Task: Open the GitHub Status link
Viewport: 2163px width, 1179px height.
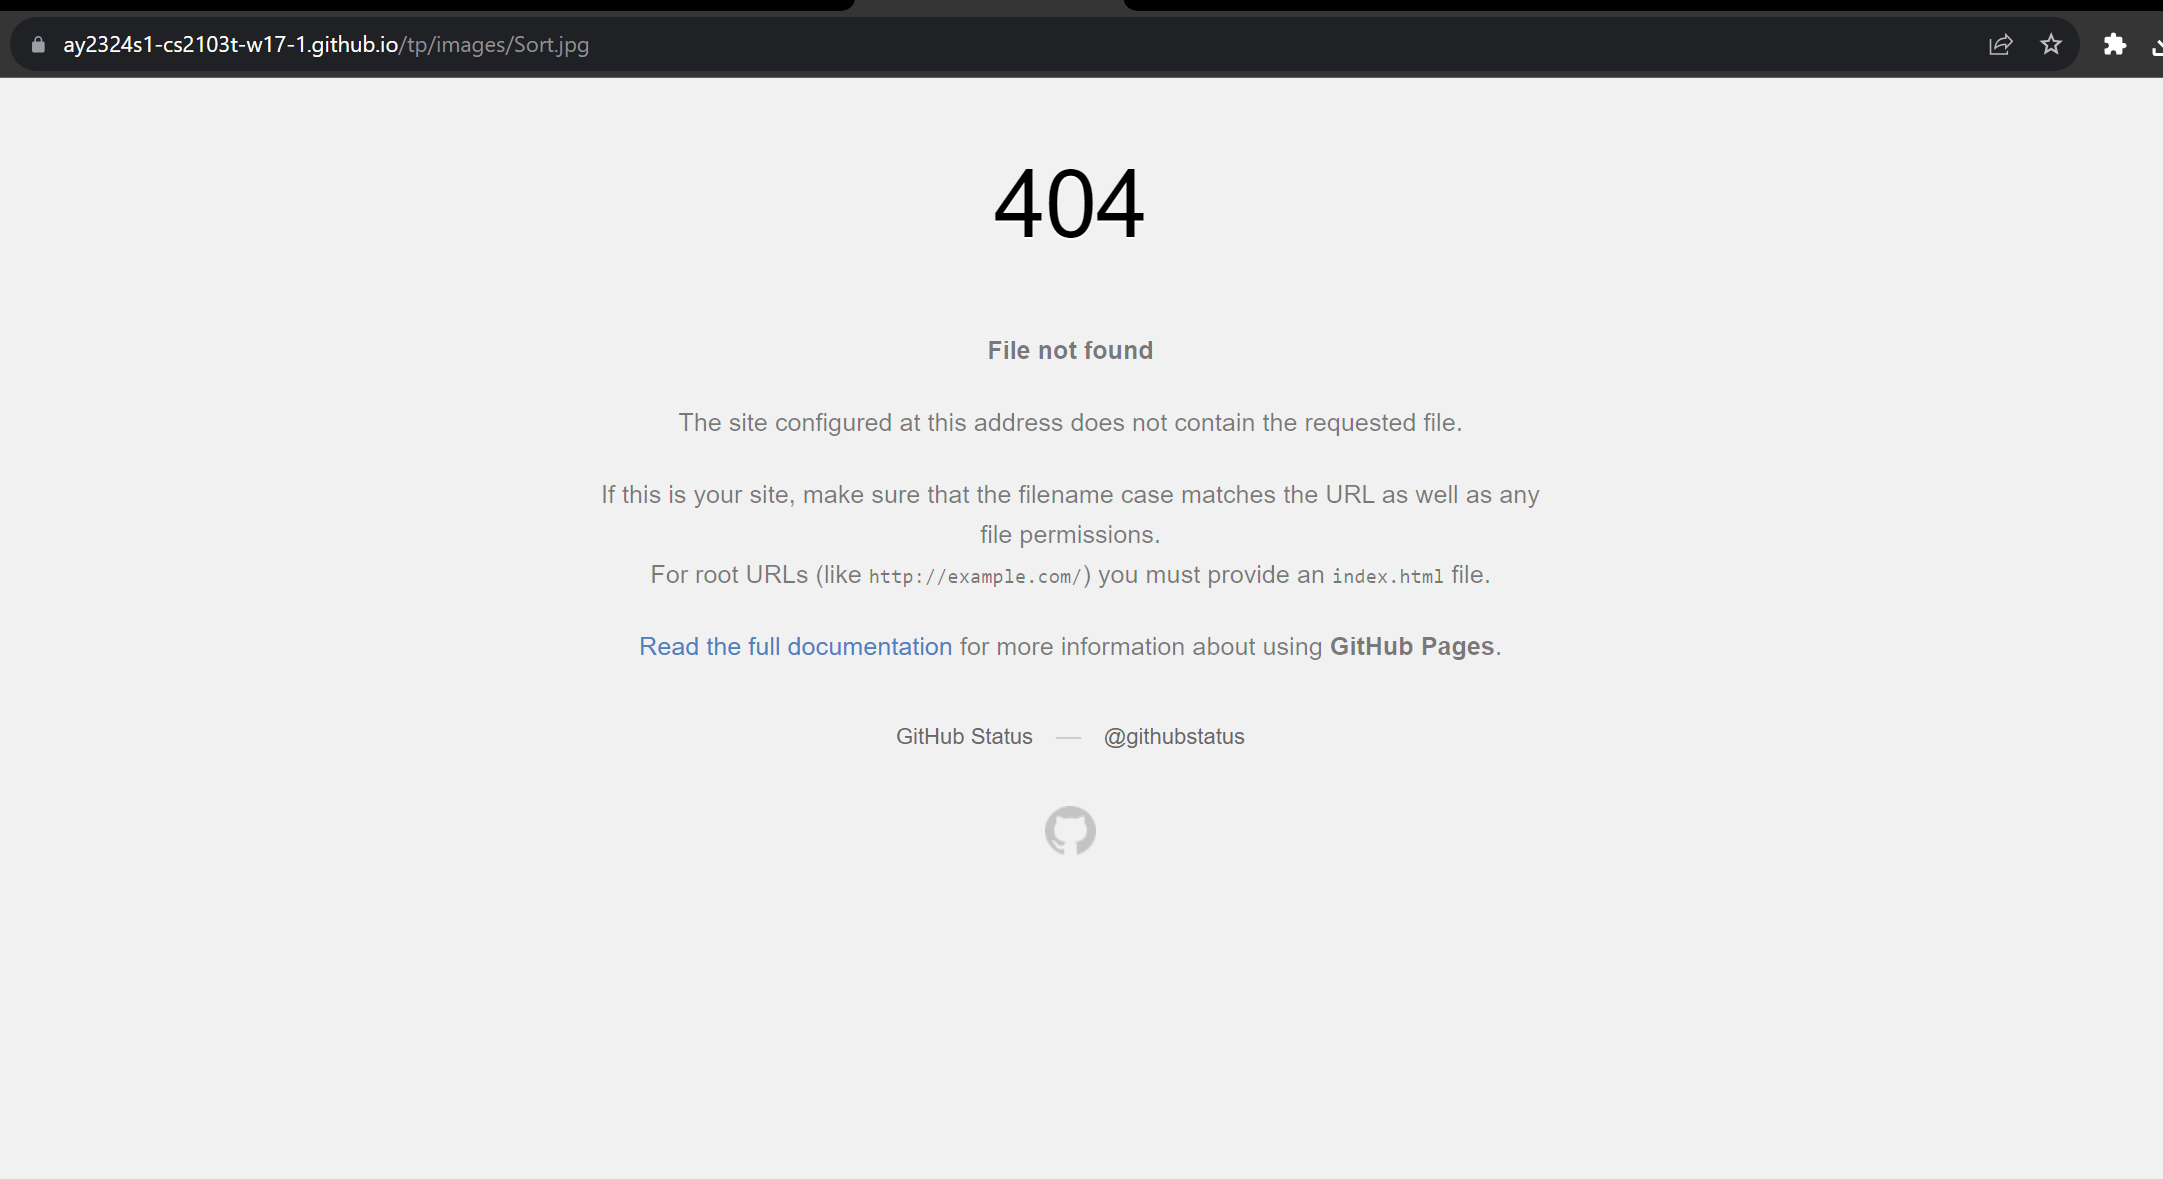Action: click(x=964, y=737)
